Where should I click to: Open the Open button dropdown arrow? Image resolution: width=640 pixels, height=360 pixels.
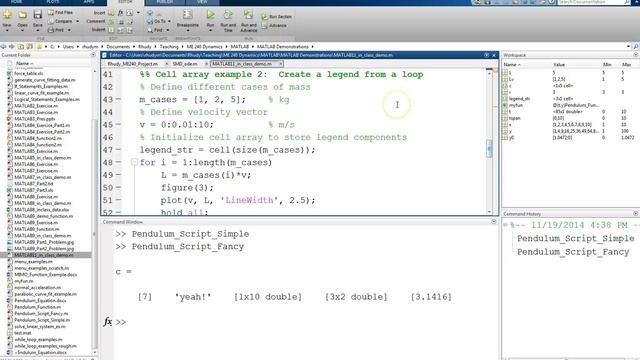[22, 31]
